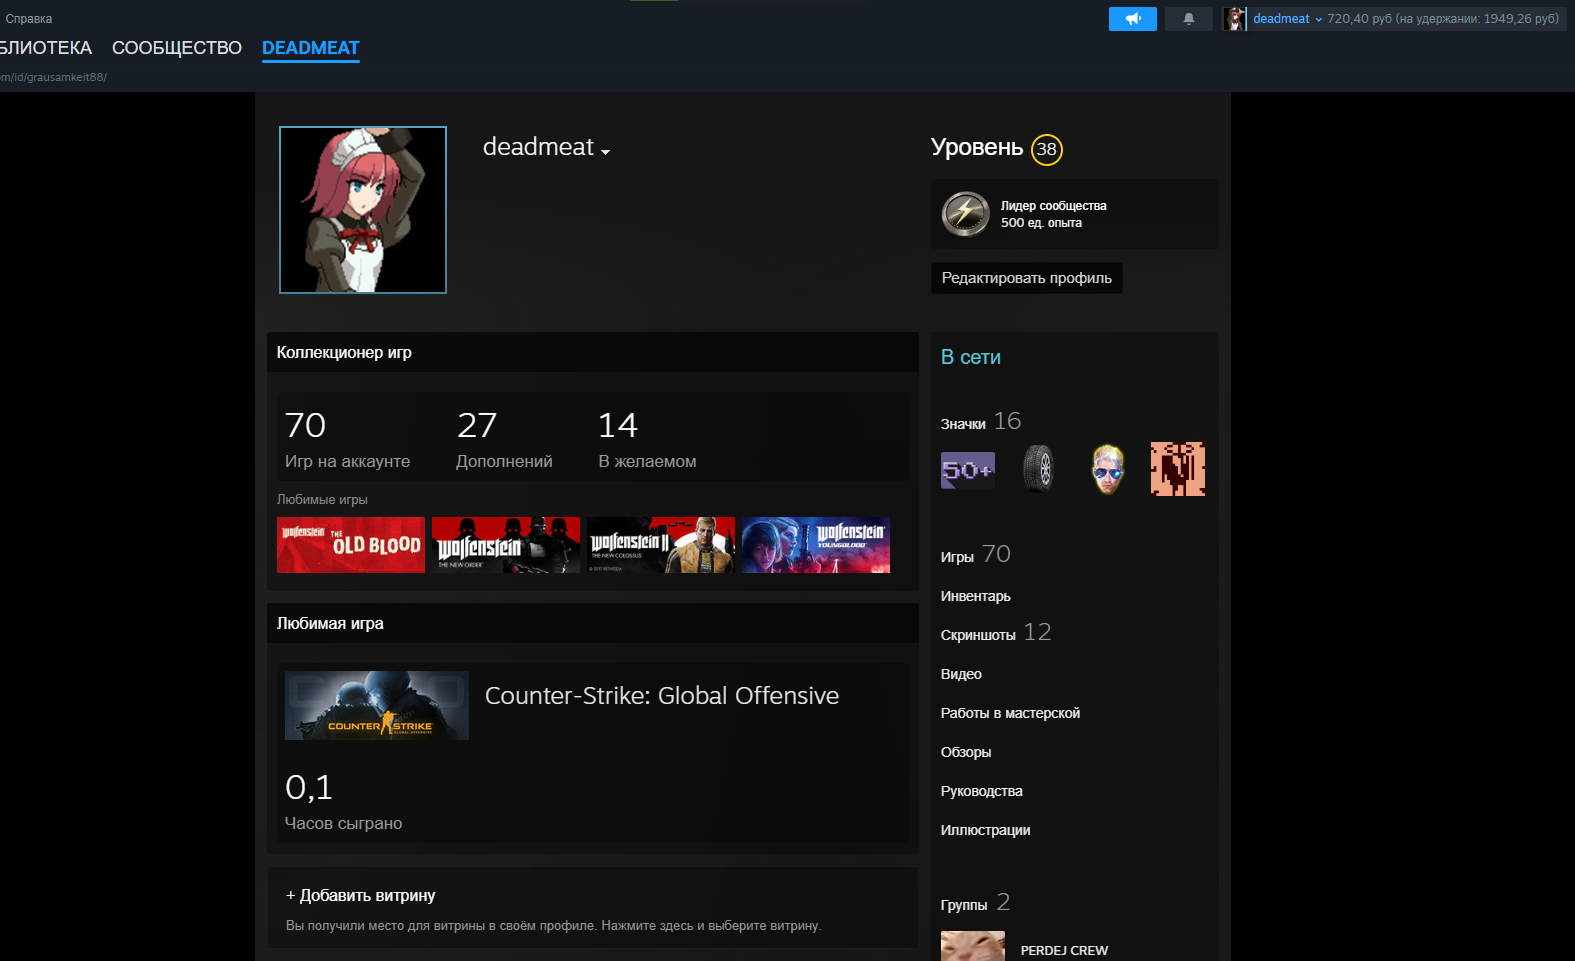
Task: Open the sunglasses face badge
Action: pyautogui.click(x=1108, y=469)
